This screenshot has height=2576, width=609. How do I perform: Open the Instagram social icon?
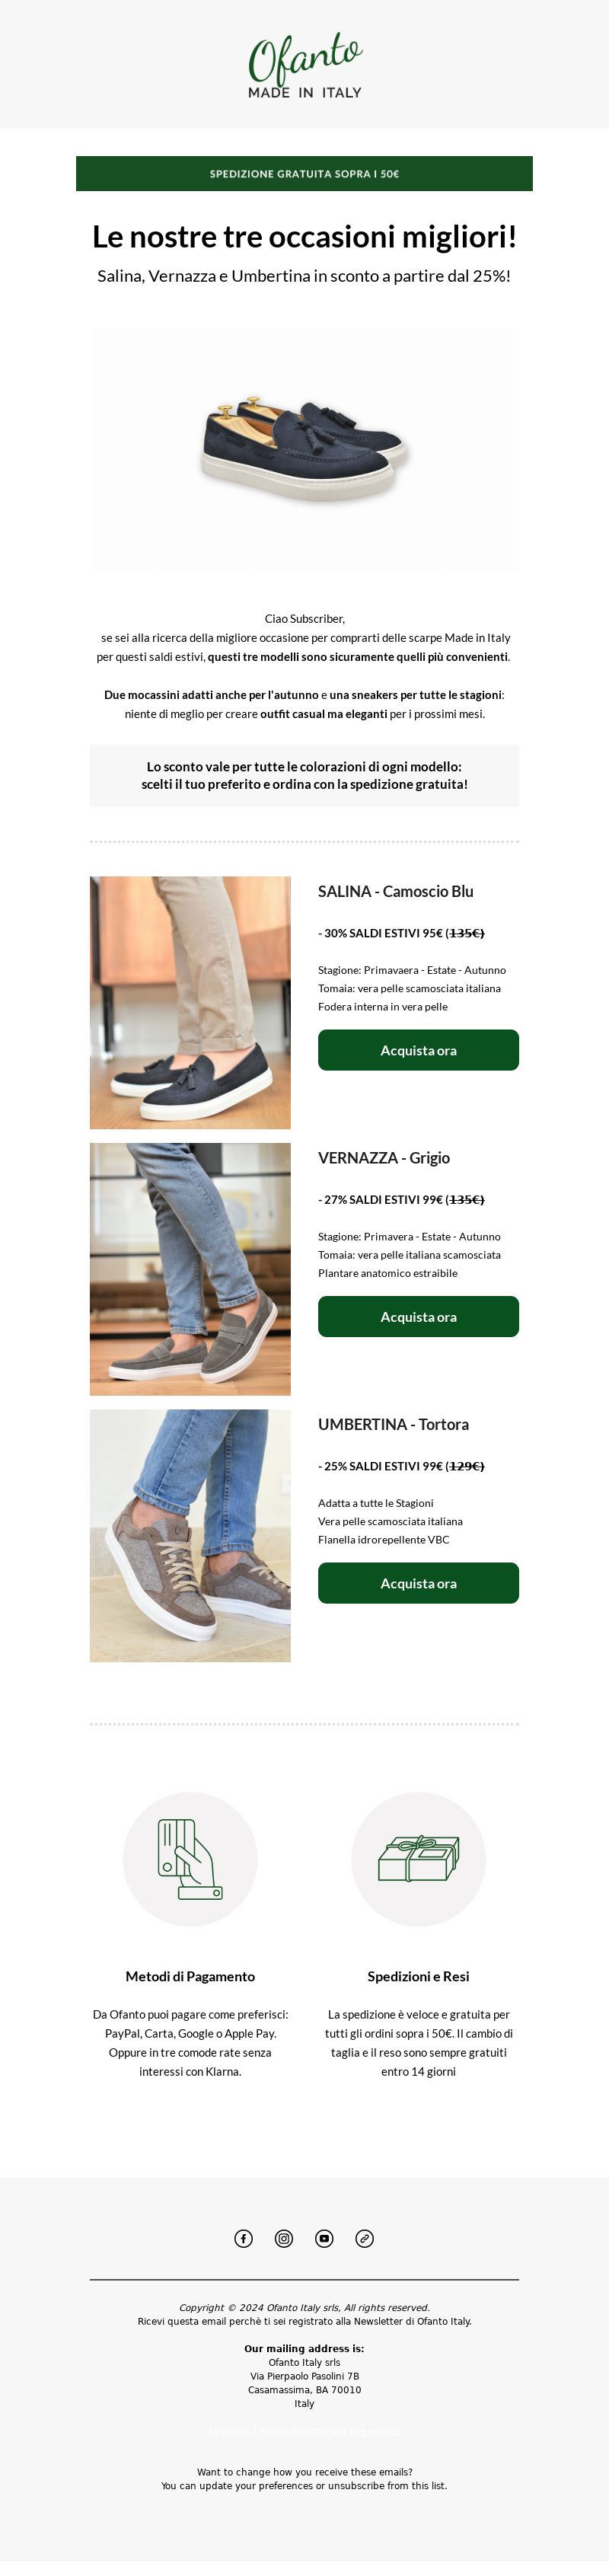284,2238
